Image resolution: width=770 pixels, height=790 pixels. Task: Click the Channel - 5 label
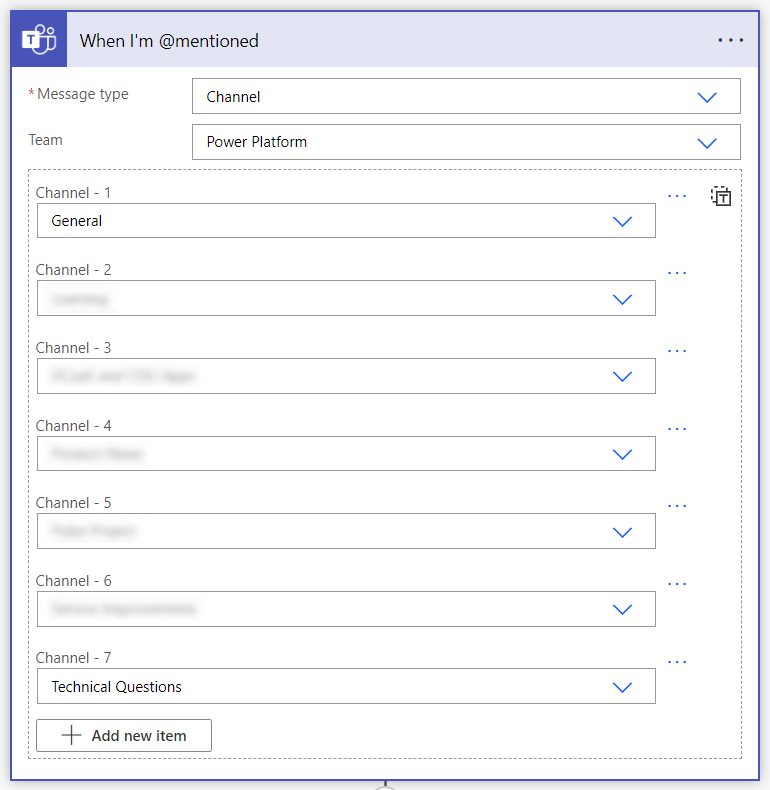pos(73,503)
